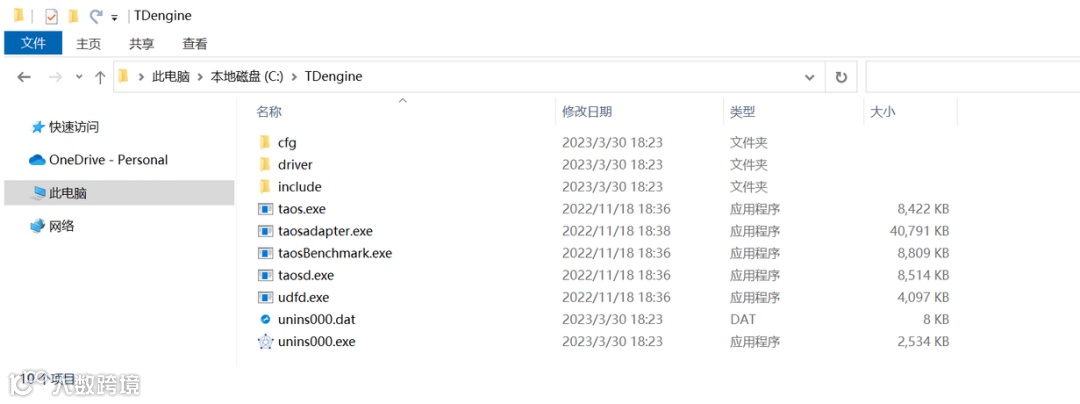
Task: Select the udfd.exe file name
Action: [x=304, y=297]
